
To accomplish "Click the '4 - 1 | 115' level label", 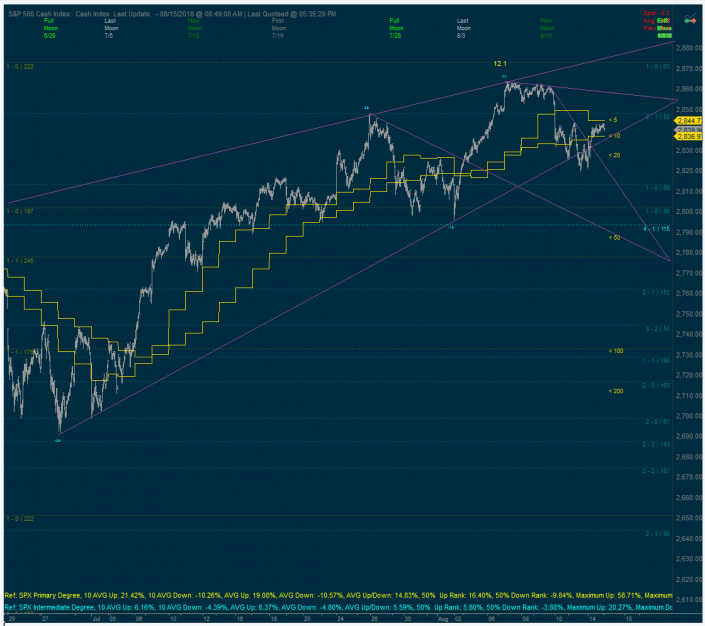I will click(x=656, y=229).
